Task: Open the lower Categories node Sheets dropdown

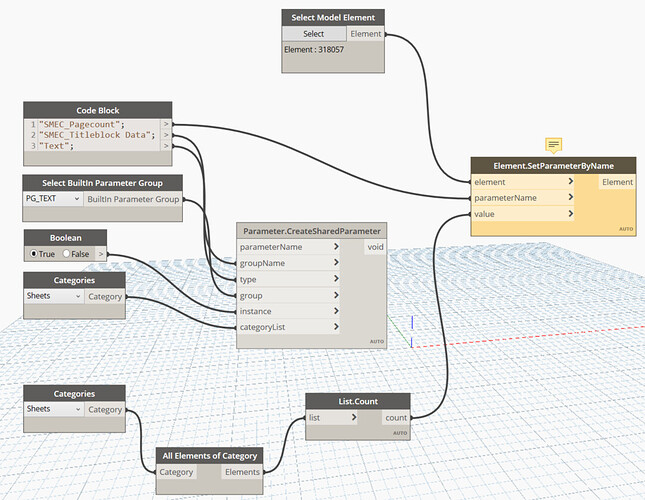Action: [x=53, y=409]
